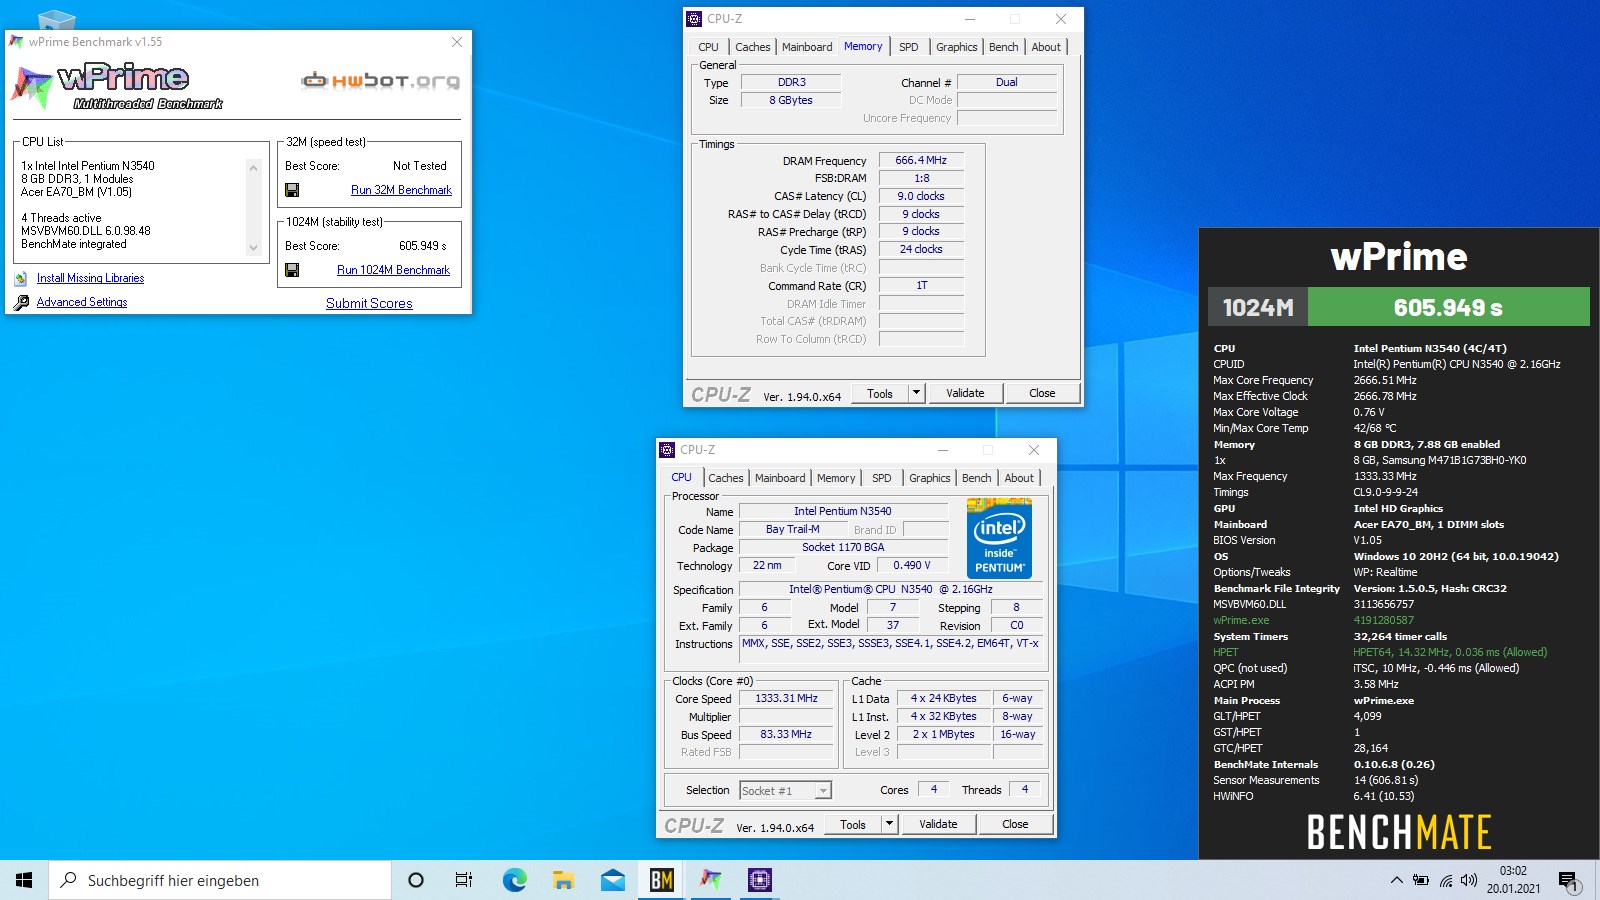Open Mainboard tab in CPU-Z CPU window

pos(780,478)
